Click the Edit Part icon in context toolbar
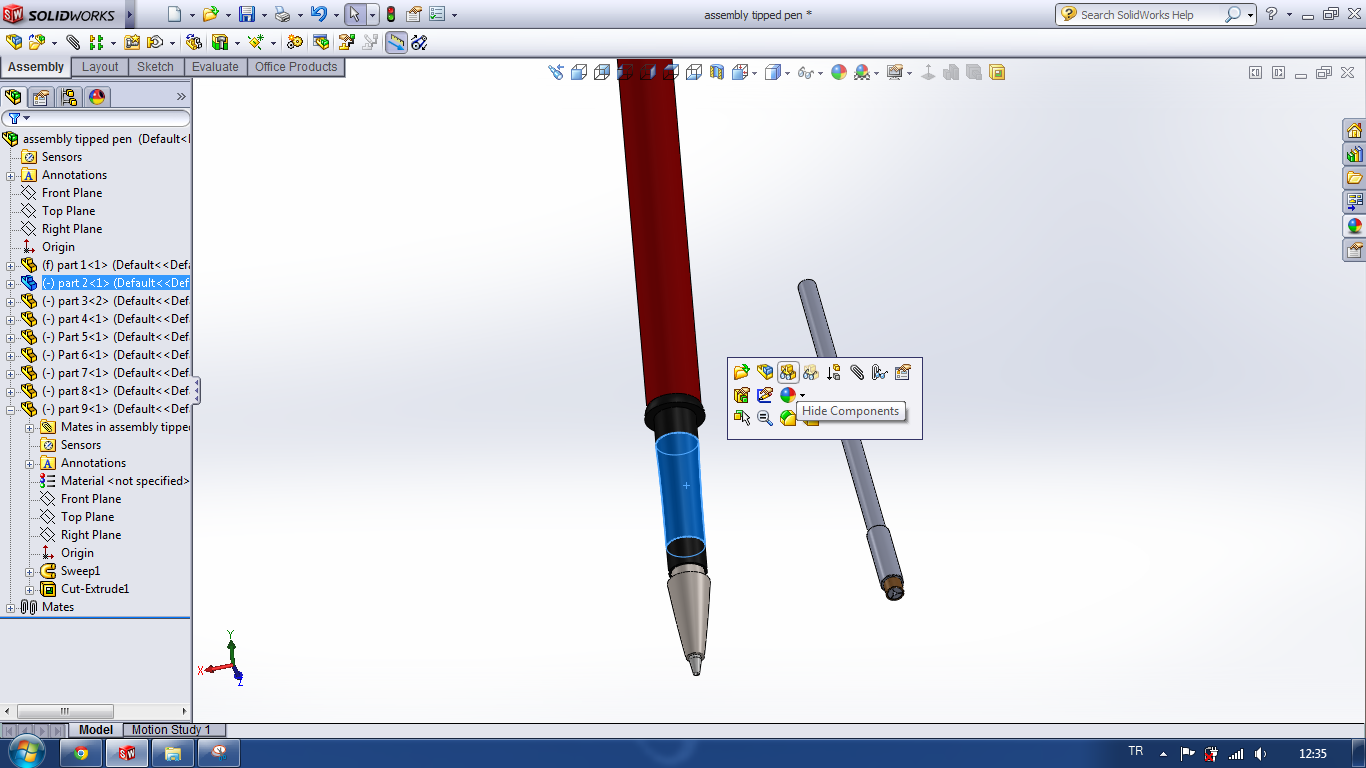The height and width of the screenshot is (768, 1366). tap(765, 372)
